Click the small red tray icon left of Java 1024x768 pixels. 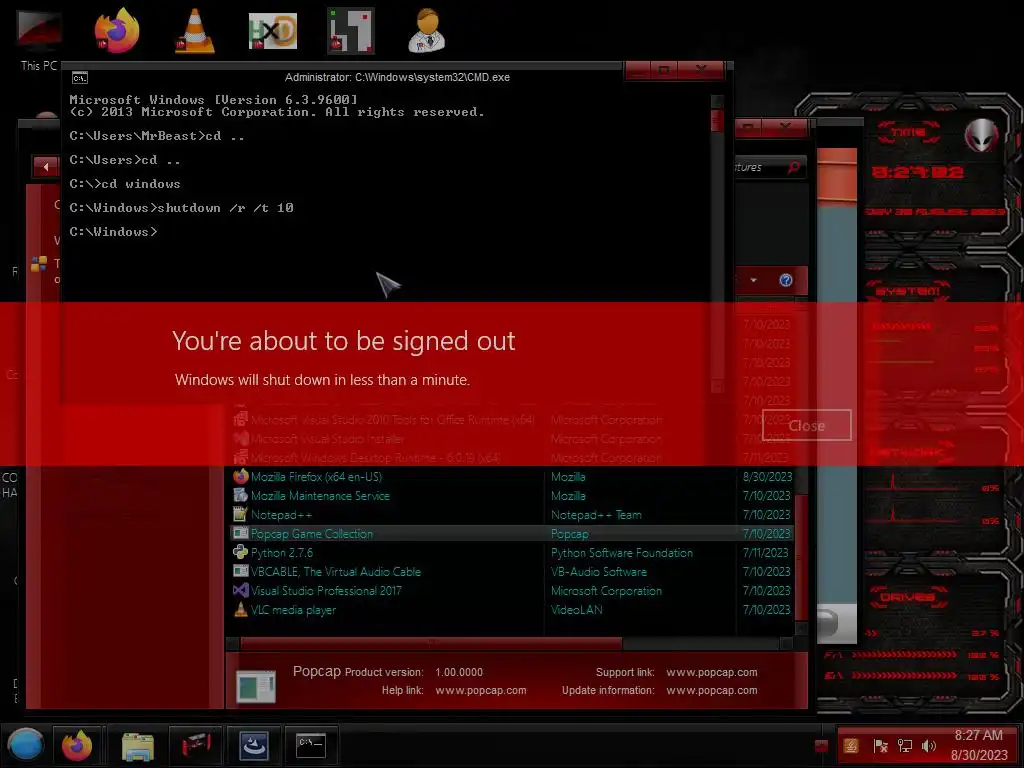pyautogui.click(x=822, y=746)
